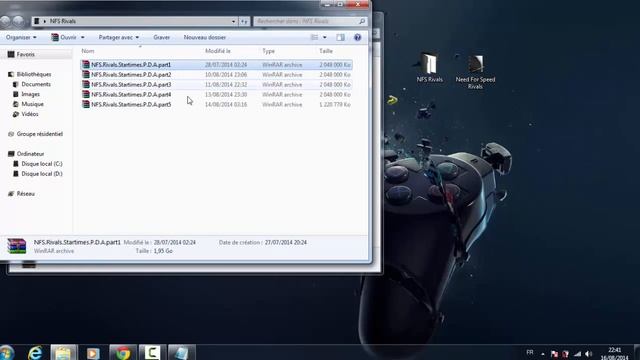Screen dimensions: 640x360
Task: Expand the Ouvrir dropdown arrow
Action: pyautogui.click(x=82, y=37)
